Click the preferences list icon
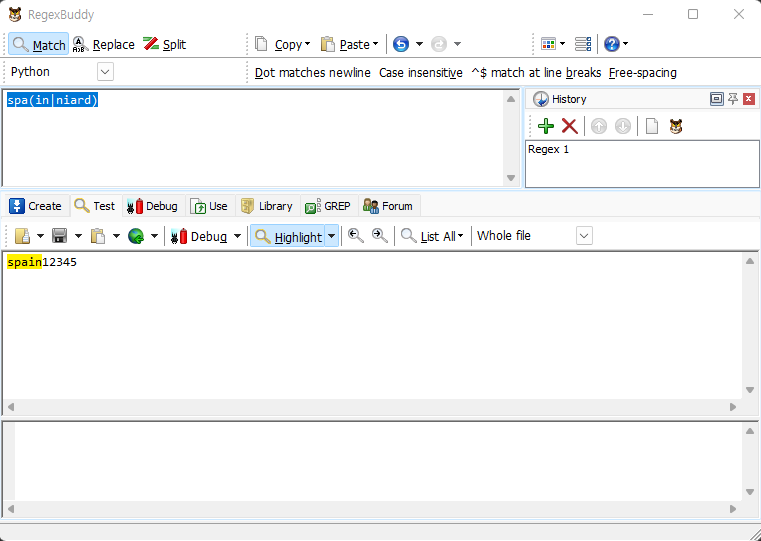Screen dimensions: 761x541 point(582,44)
